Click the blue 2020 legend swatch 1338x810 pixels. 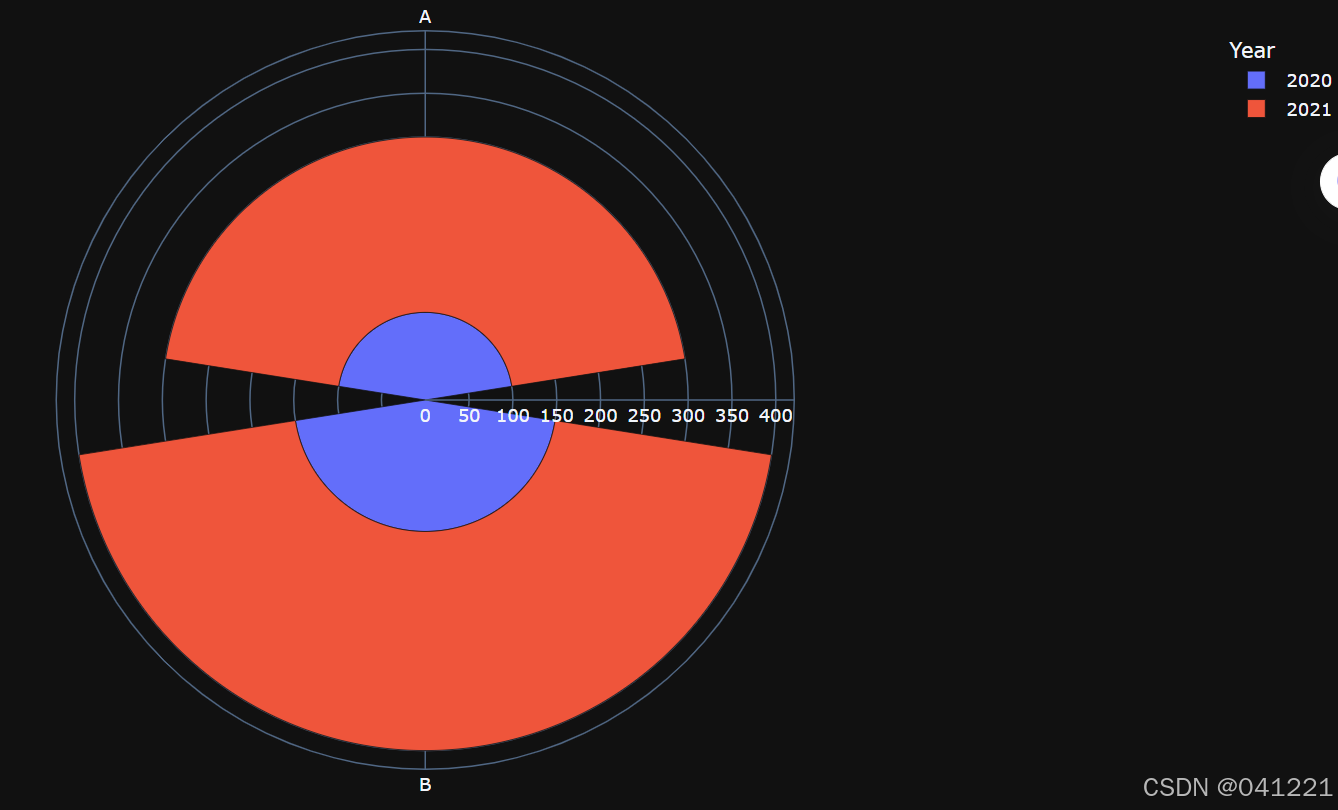click(x=1256, y=80)
